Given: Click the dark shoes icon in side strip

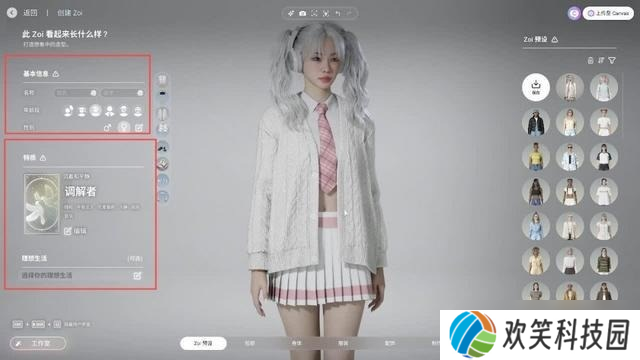Looking at the screenshot, I should pos(162,147).
